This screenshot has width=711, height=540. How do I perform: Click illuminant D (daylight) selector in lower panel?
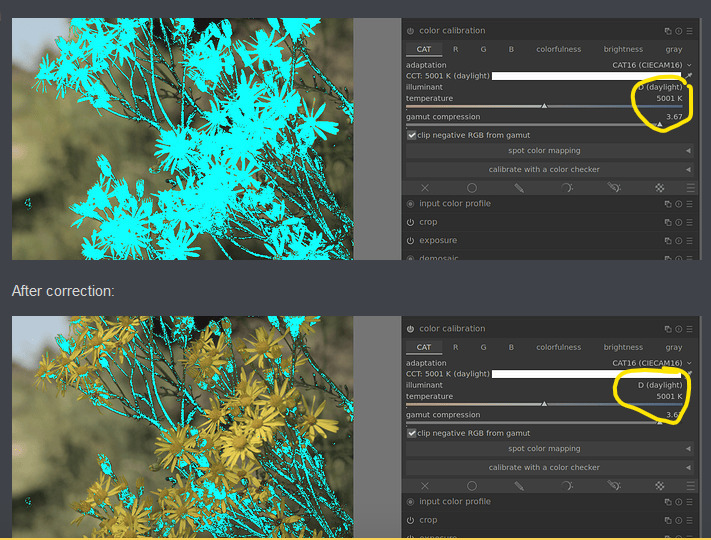tap(659, 385)
